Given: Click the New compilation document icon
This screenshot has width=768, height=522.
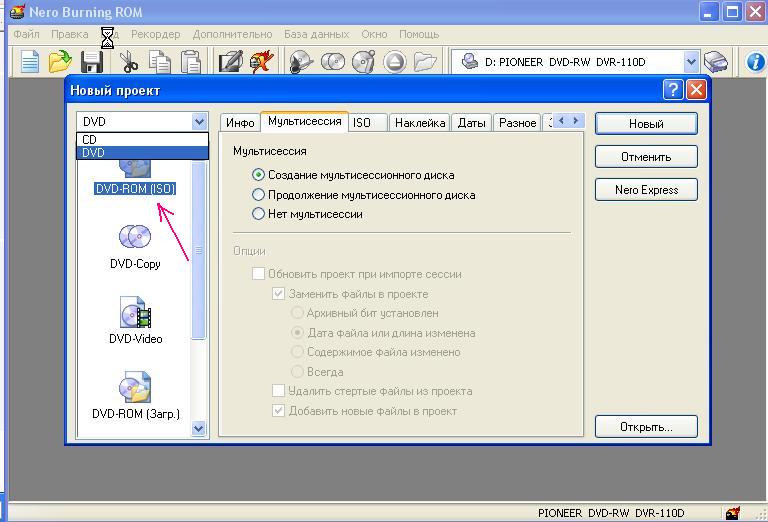Looking at the screenshot, I should pyautogui.click(x=30, y=62).
